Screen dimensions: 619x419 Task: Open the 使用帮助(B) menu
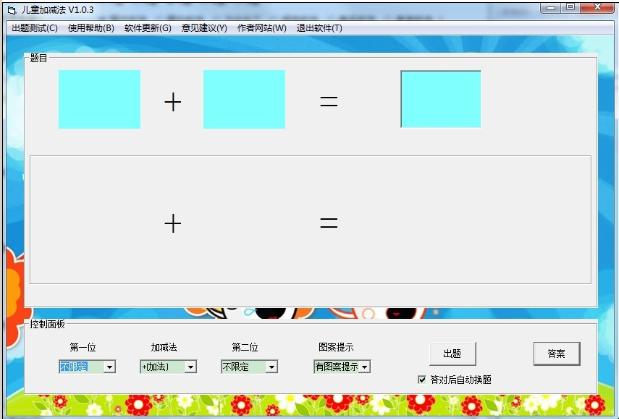(90, 28)
